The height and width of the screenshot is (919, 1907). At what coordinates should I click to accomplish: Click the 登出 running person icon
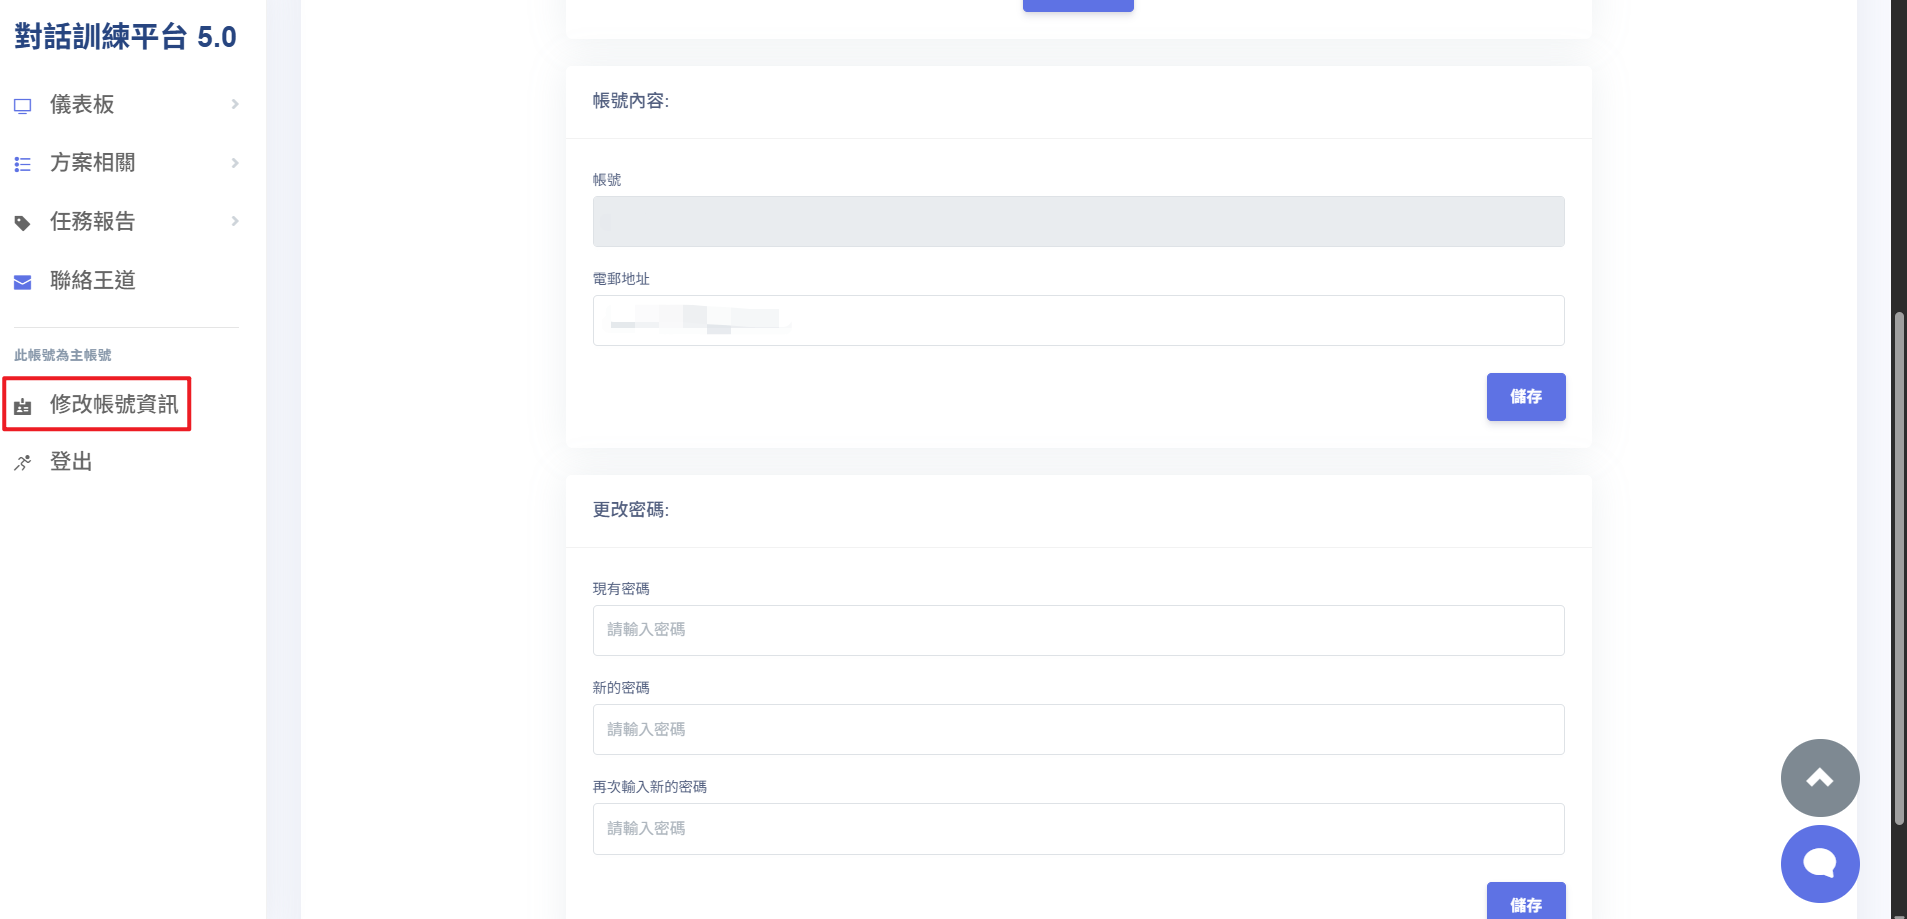[23, 463]
